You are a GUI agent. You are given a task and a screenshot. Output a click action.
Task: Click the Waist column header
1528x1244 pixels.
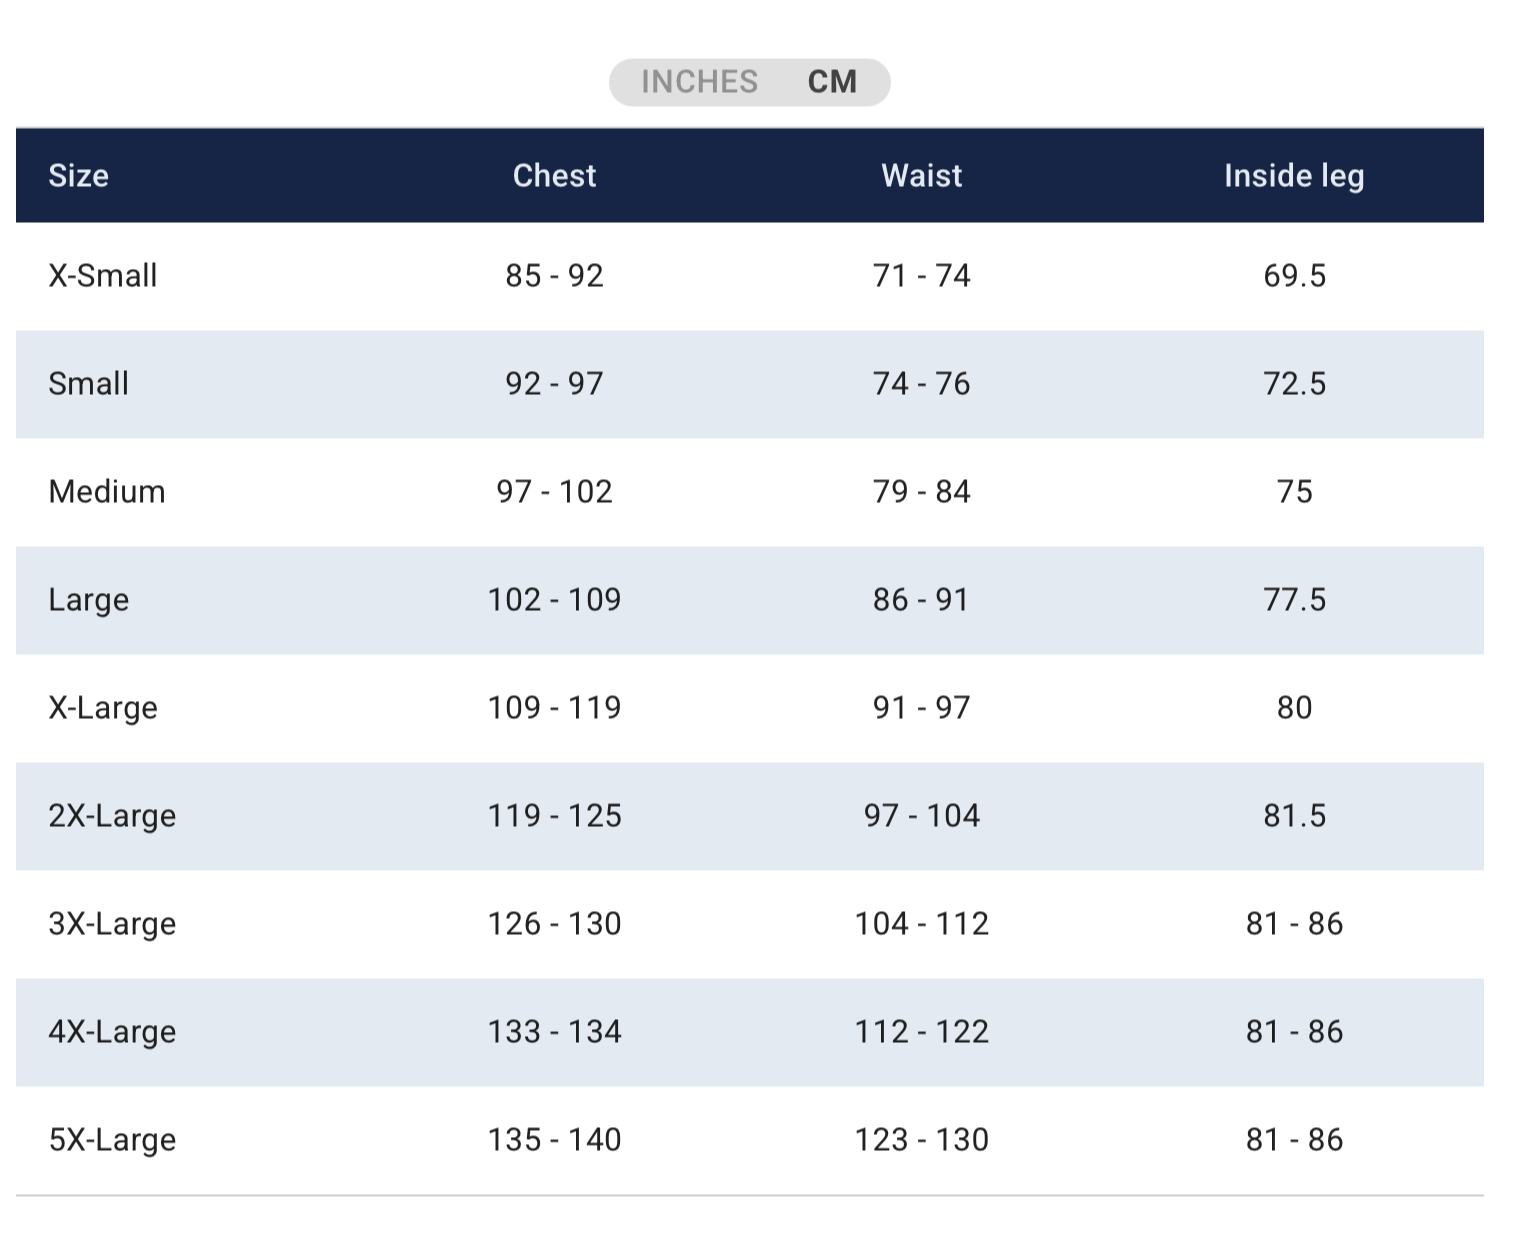point(921,176)
